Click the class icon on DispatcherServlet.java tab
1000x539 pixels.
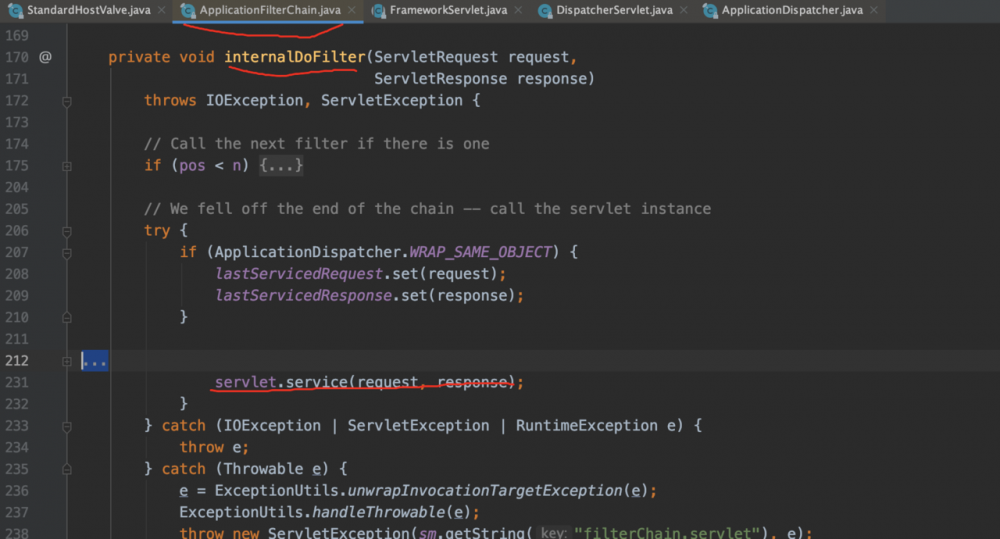pos(545,10)
